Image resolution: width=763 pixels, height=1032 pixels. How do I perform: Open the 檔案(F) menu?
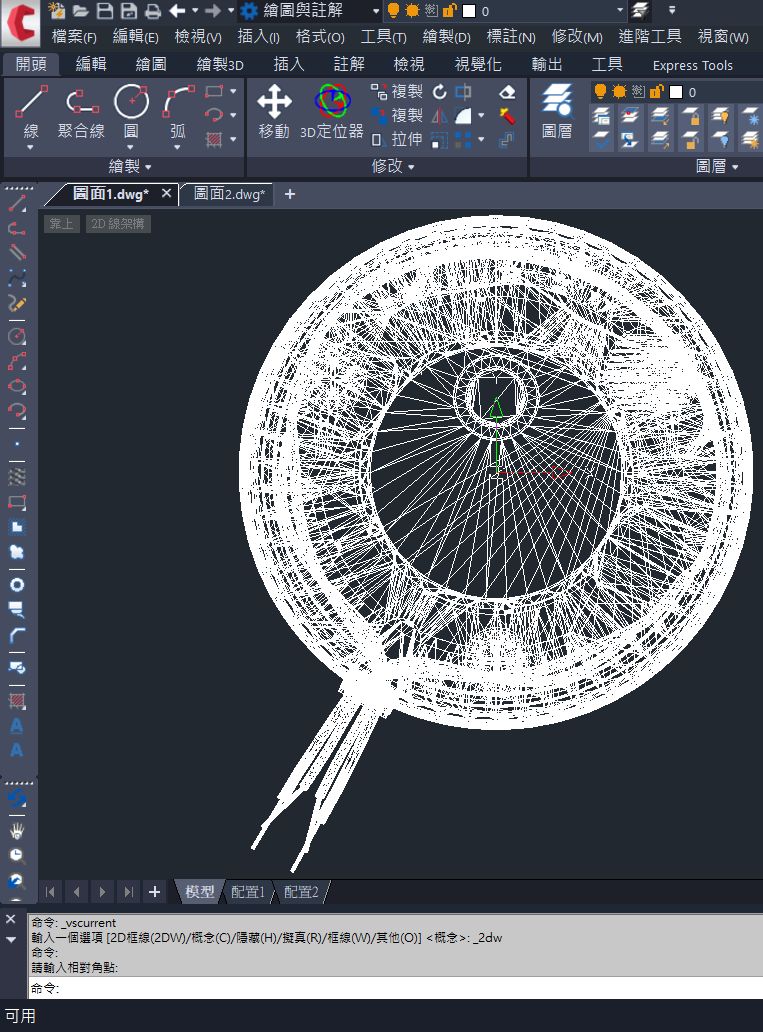[x=74, y=37]
